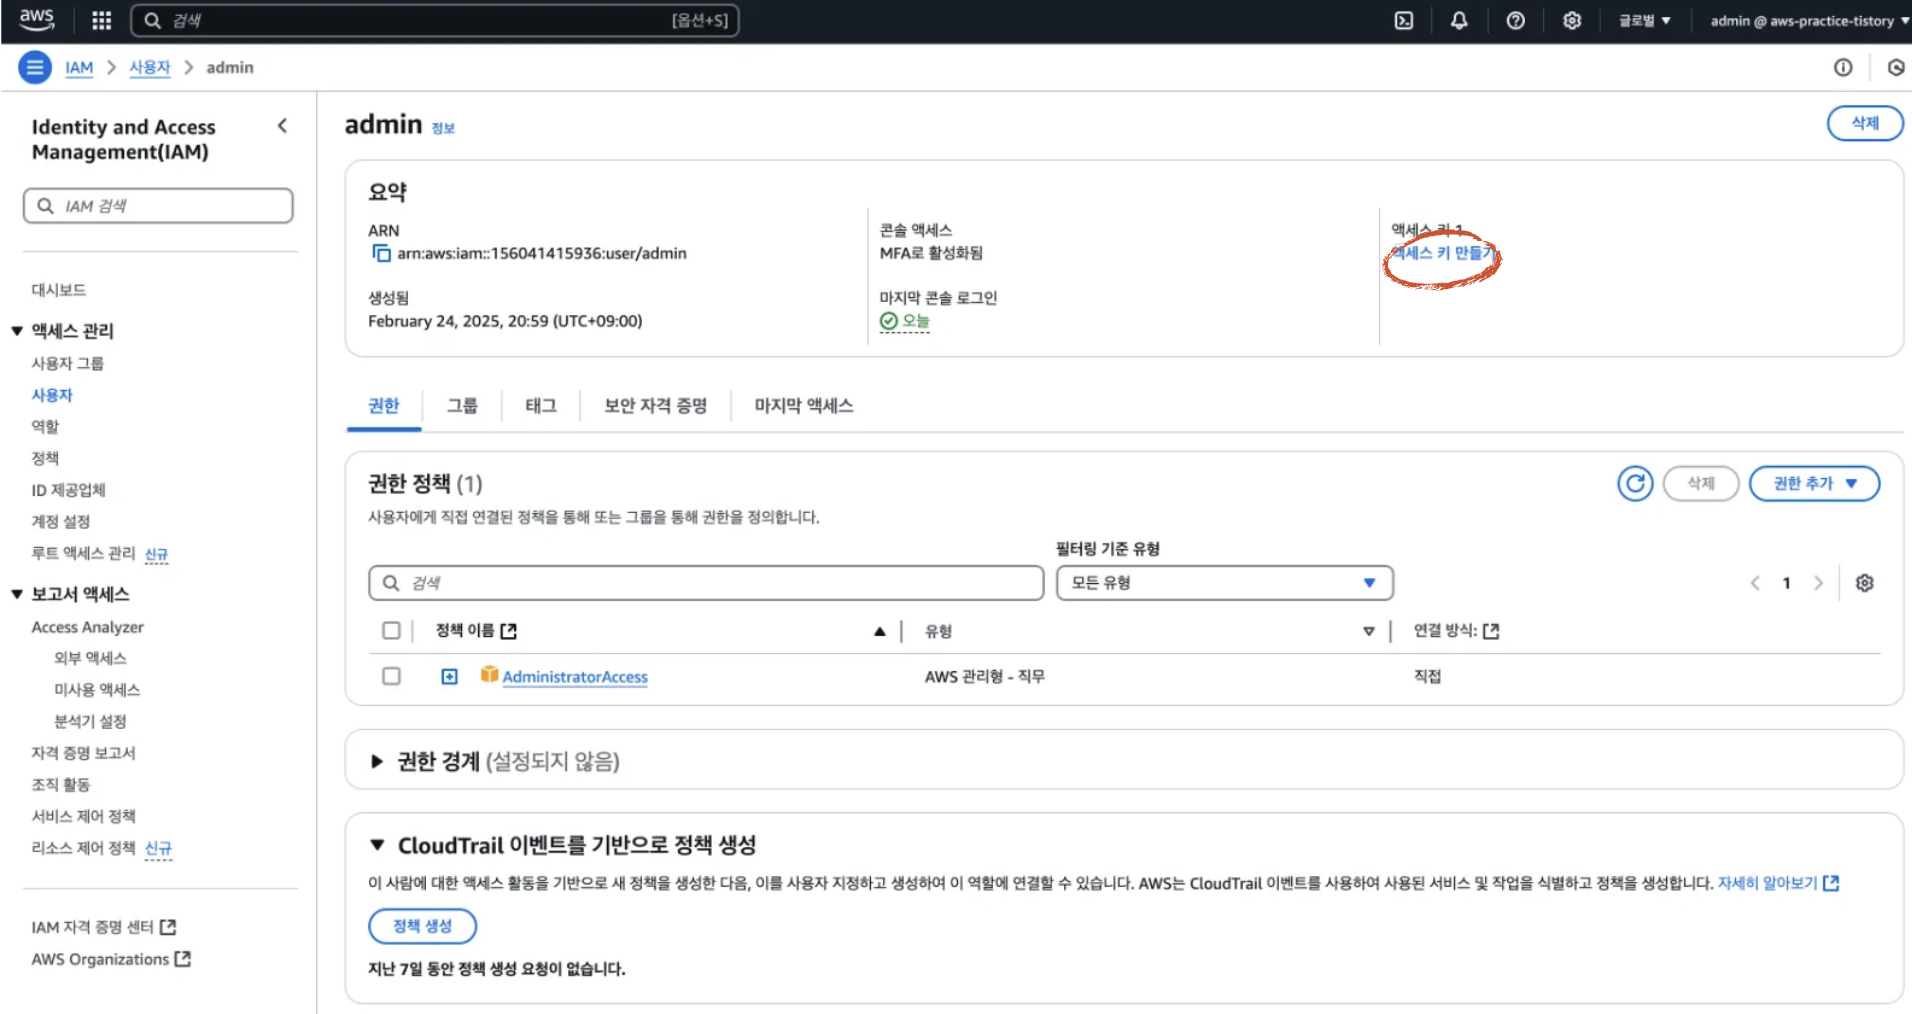Switch to the 마지막 액세스 tab
This screenshot has height=1014, width=1912.
tap(803, 405)
